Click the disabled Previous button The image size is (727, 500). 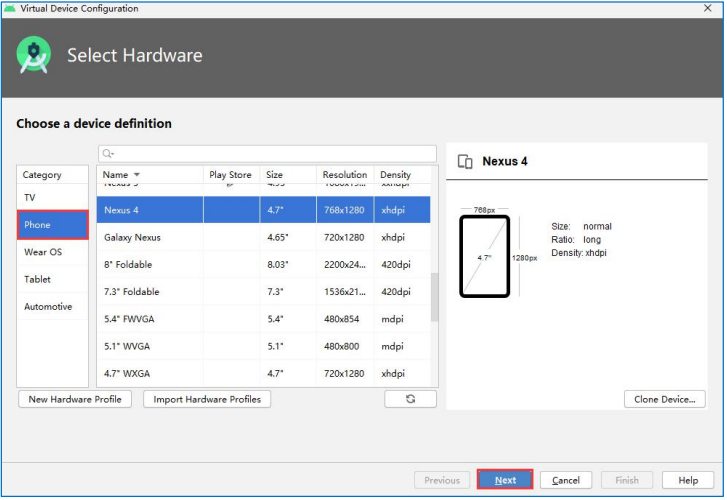[x=443, y=481]
